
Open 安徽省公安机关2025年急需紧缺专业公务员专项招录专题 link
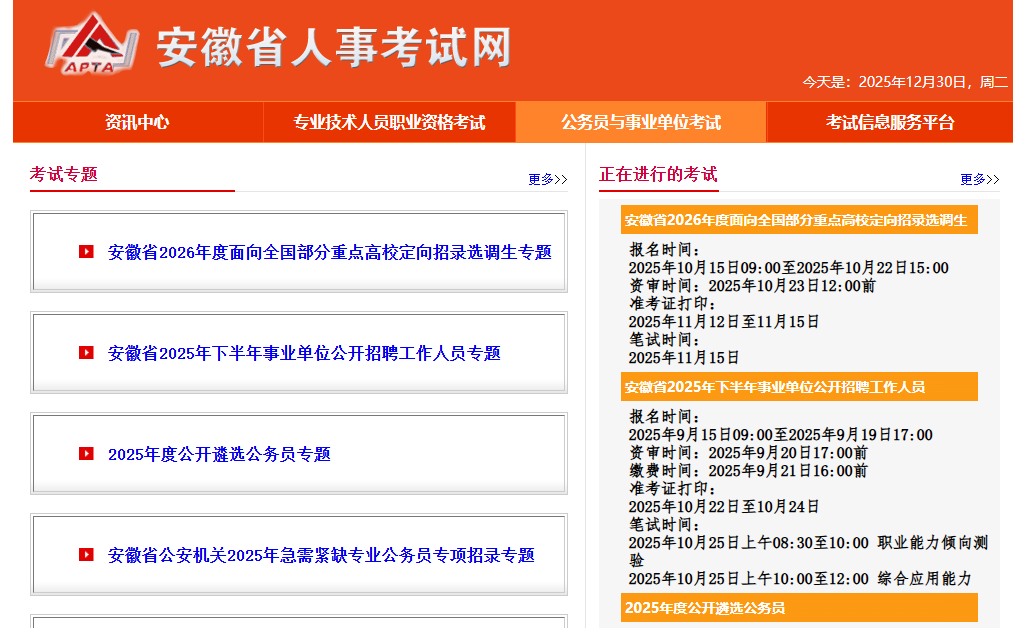click(x=321, y=555)
